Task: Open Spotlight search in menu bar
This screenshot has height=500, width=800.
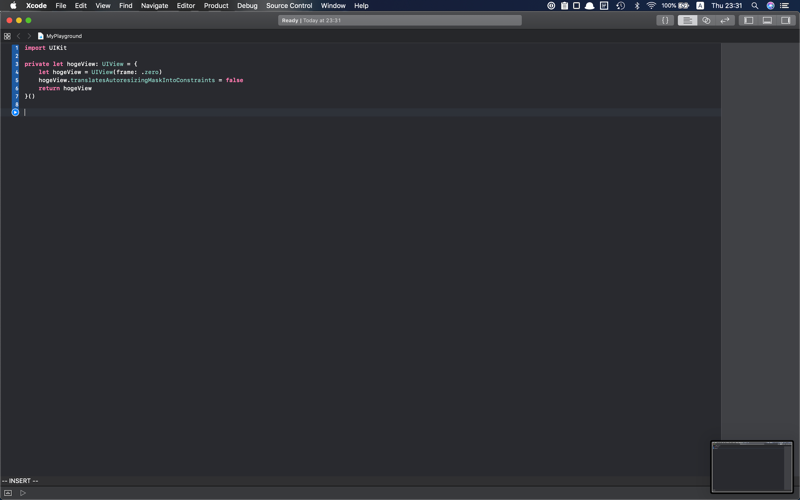Action: point(755,6)
